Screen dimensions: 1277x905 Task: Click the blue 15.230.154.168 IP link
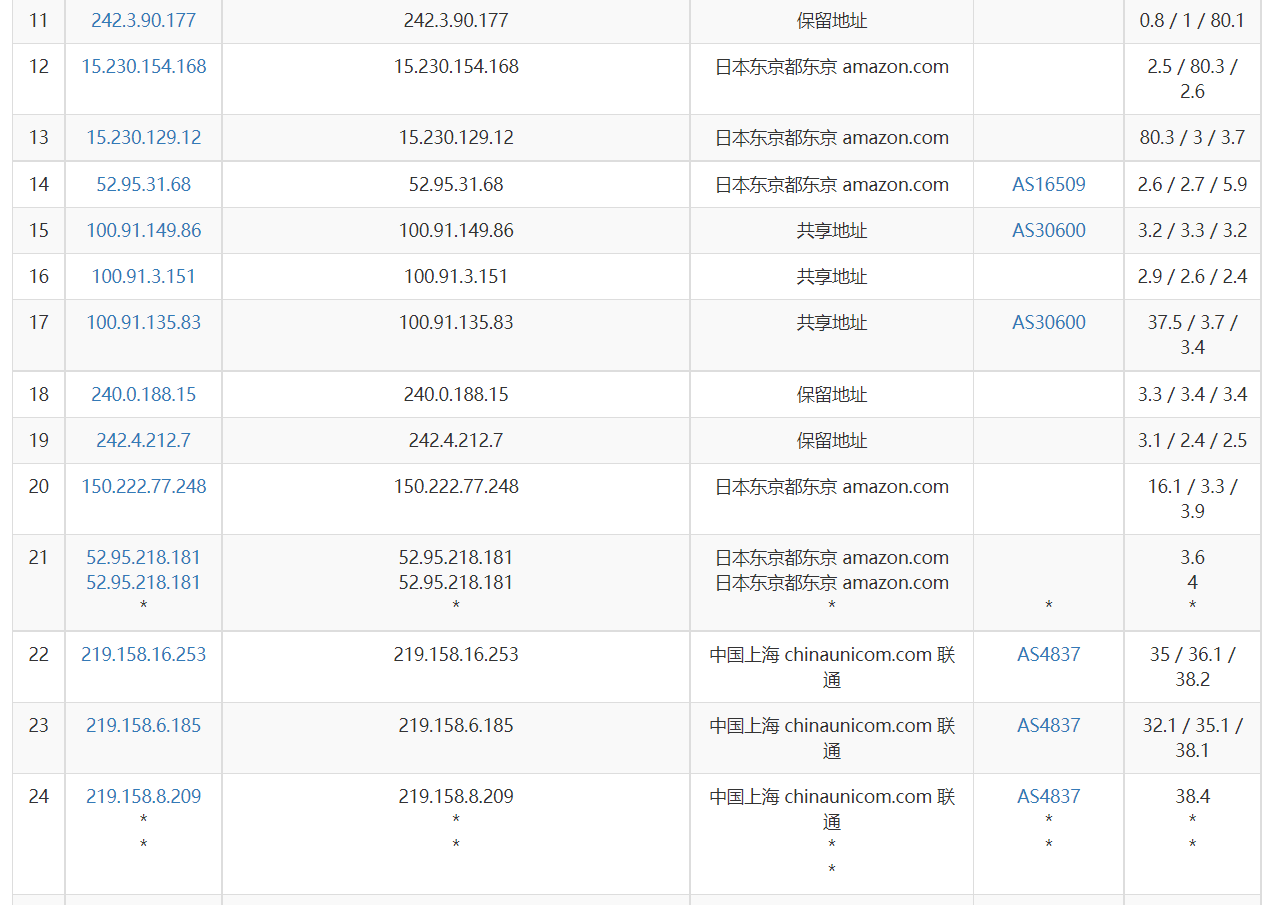[143, 67]
